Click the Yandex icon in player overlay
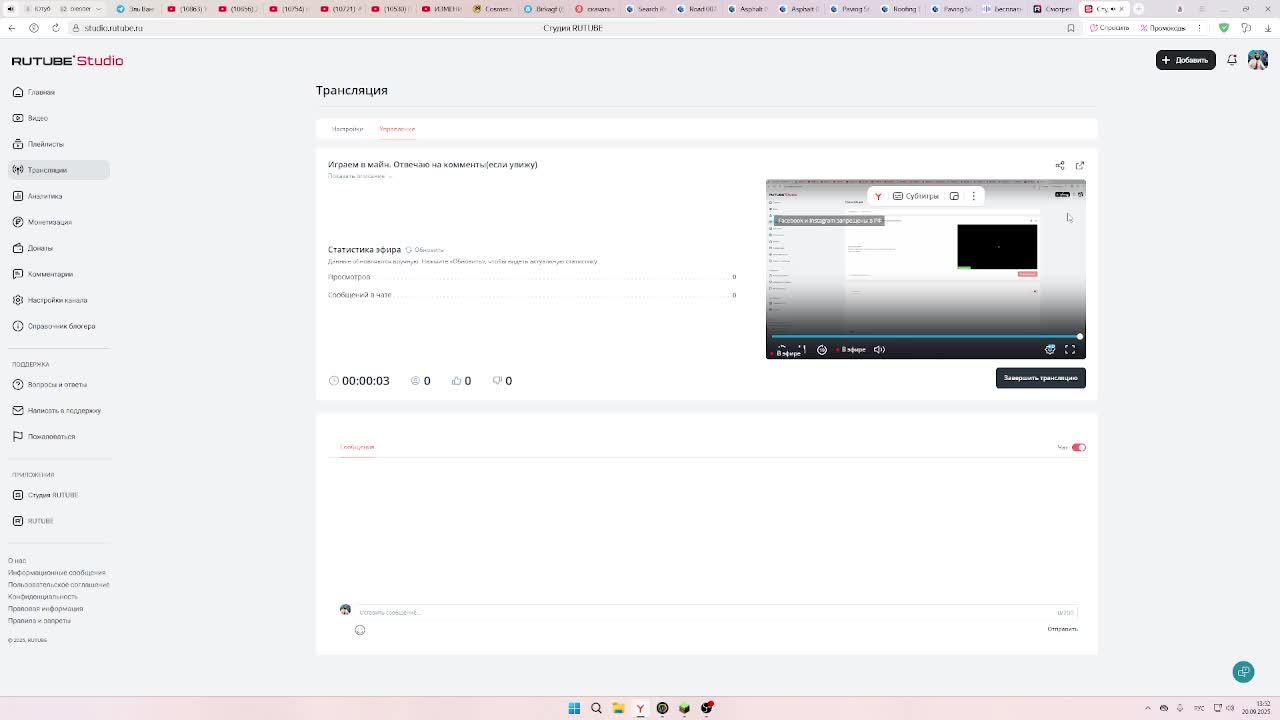 878,196
